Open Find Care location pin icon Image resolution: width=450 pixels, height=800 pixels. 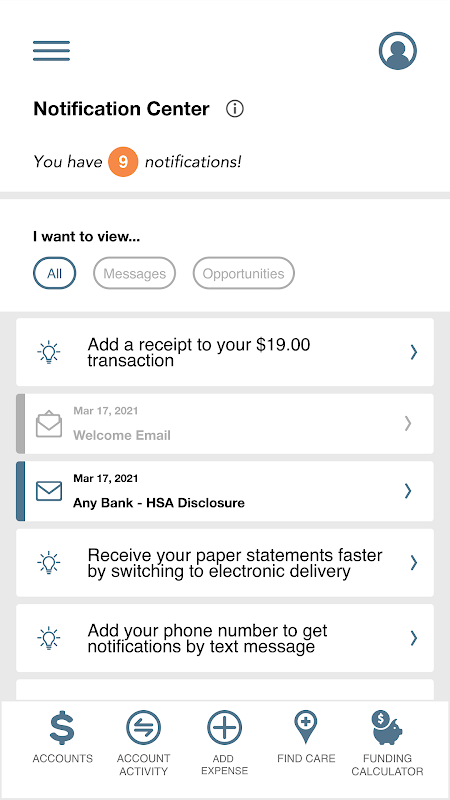(x=306, y=728)
